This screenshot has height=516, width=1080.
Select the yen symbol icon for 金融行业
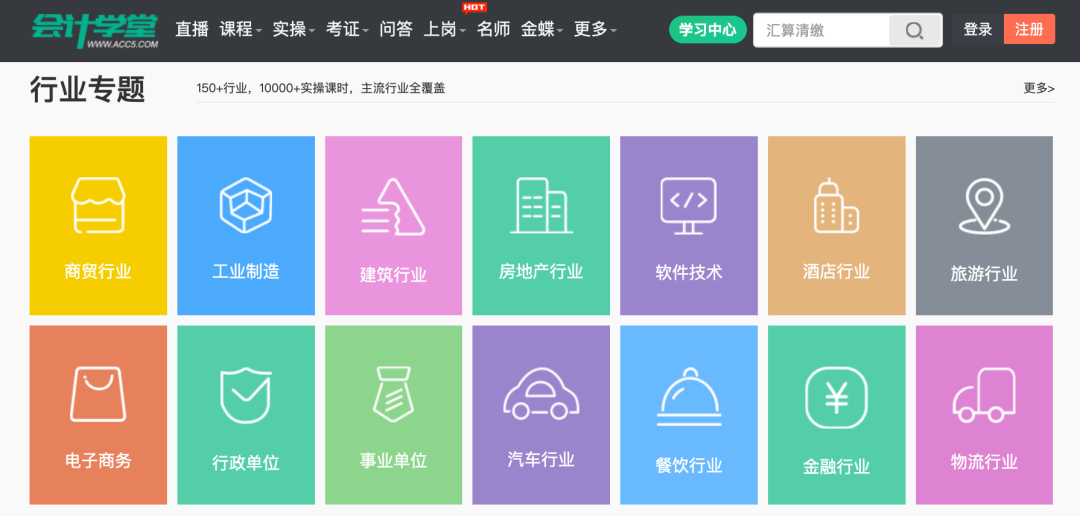(x=836, y=398)
